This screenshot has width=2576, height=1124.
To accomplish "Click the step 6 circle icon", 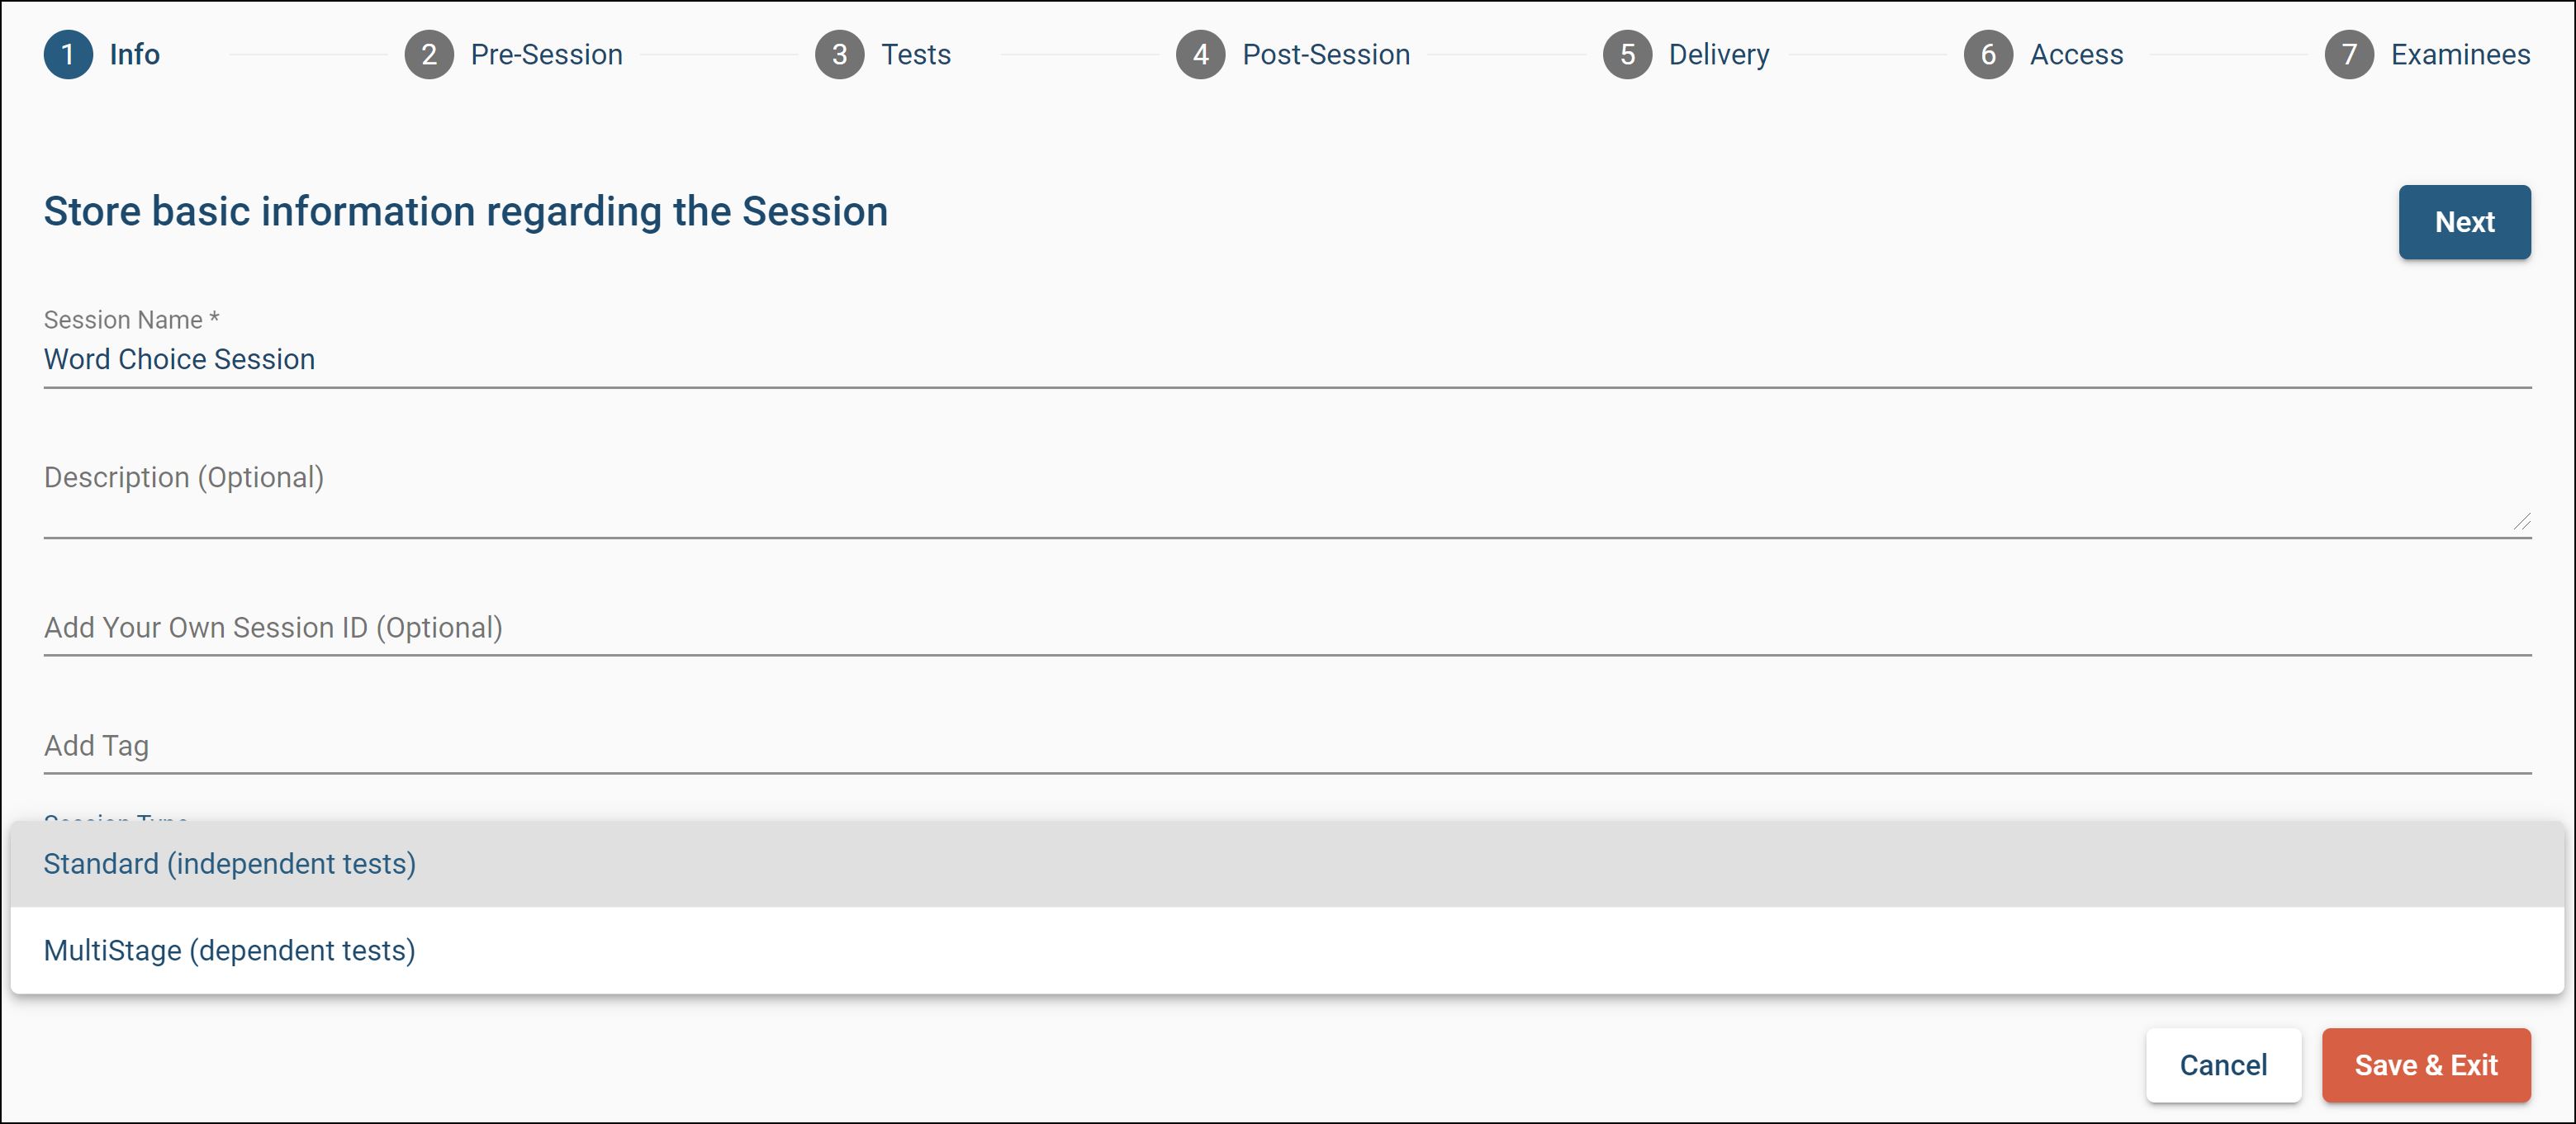I will pyautogui.click(x=1988, y=54).
